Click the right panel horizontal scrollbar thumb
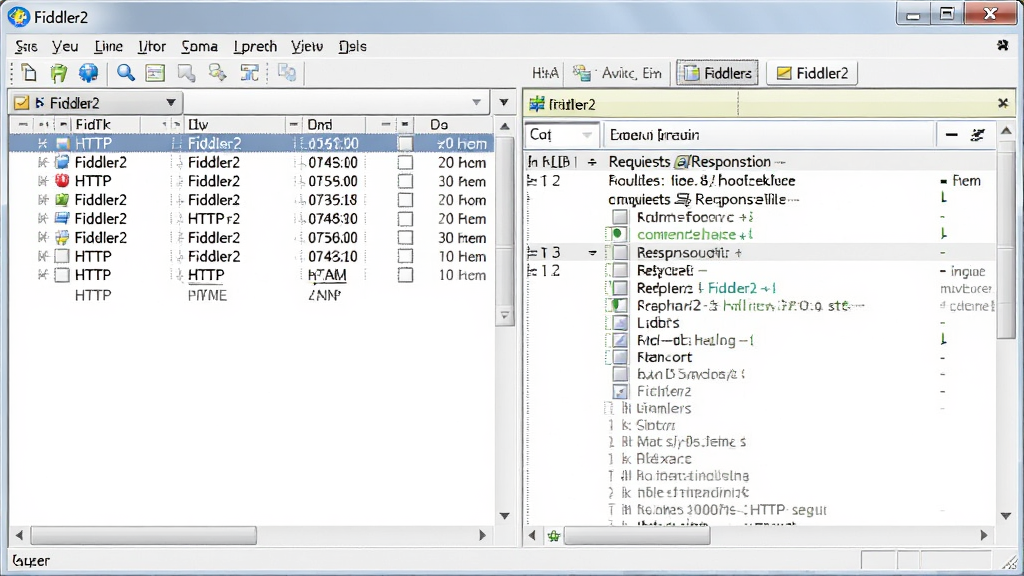This screenshot has height=576, width=1024. pyautogui.click(x=637, y=536)
